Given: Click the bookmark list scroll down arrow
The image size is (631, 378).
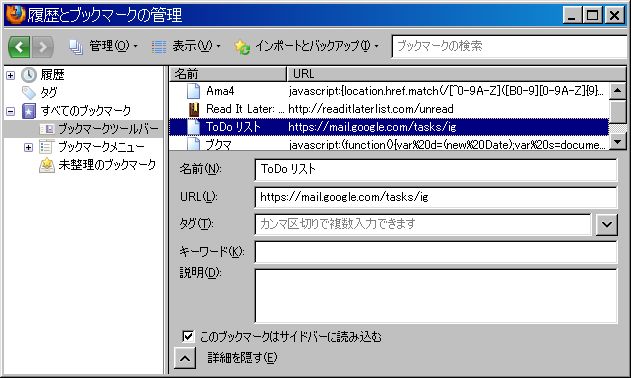Looking at the screenshot, I should click(618, 141).
